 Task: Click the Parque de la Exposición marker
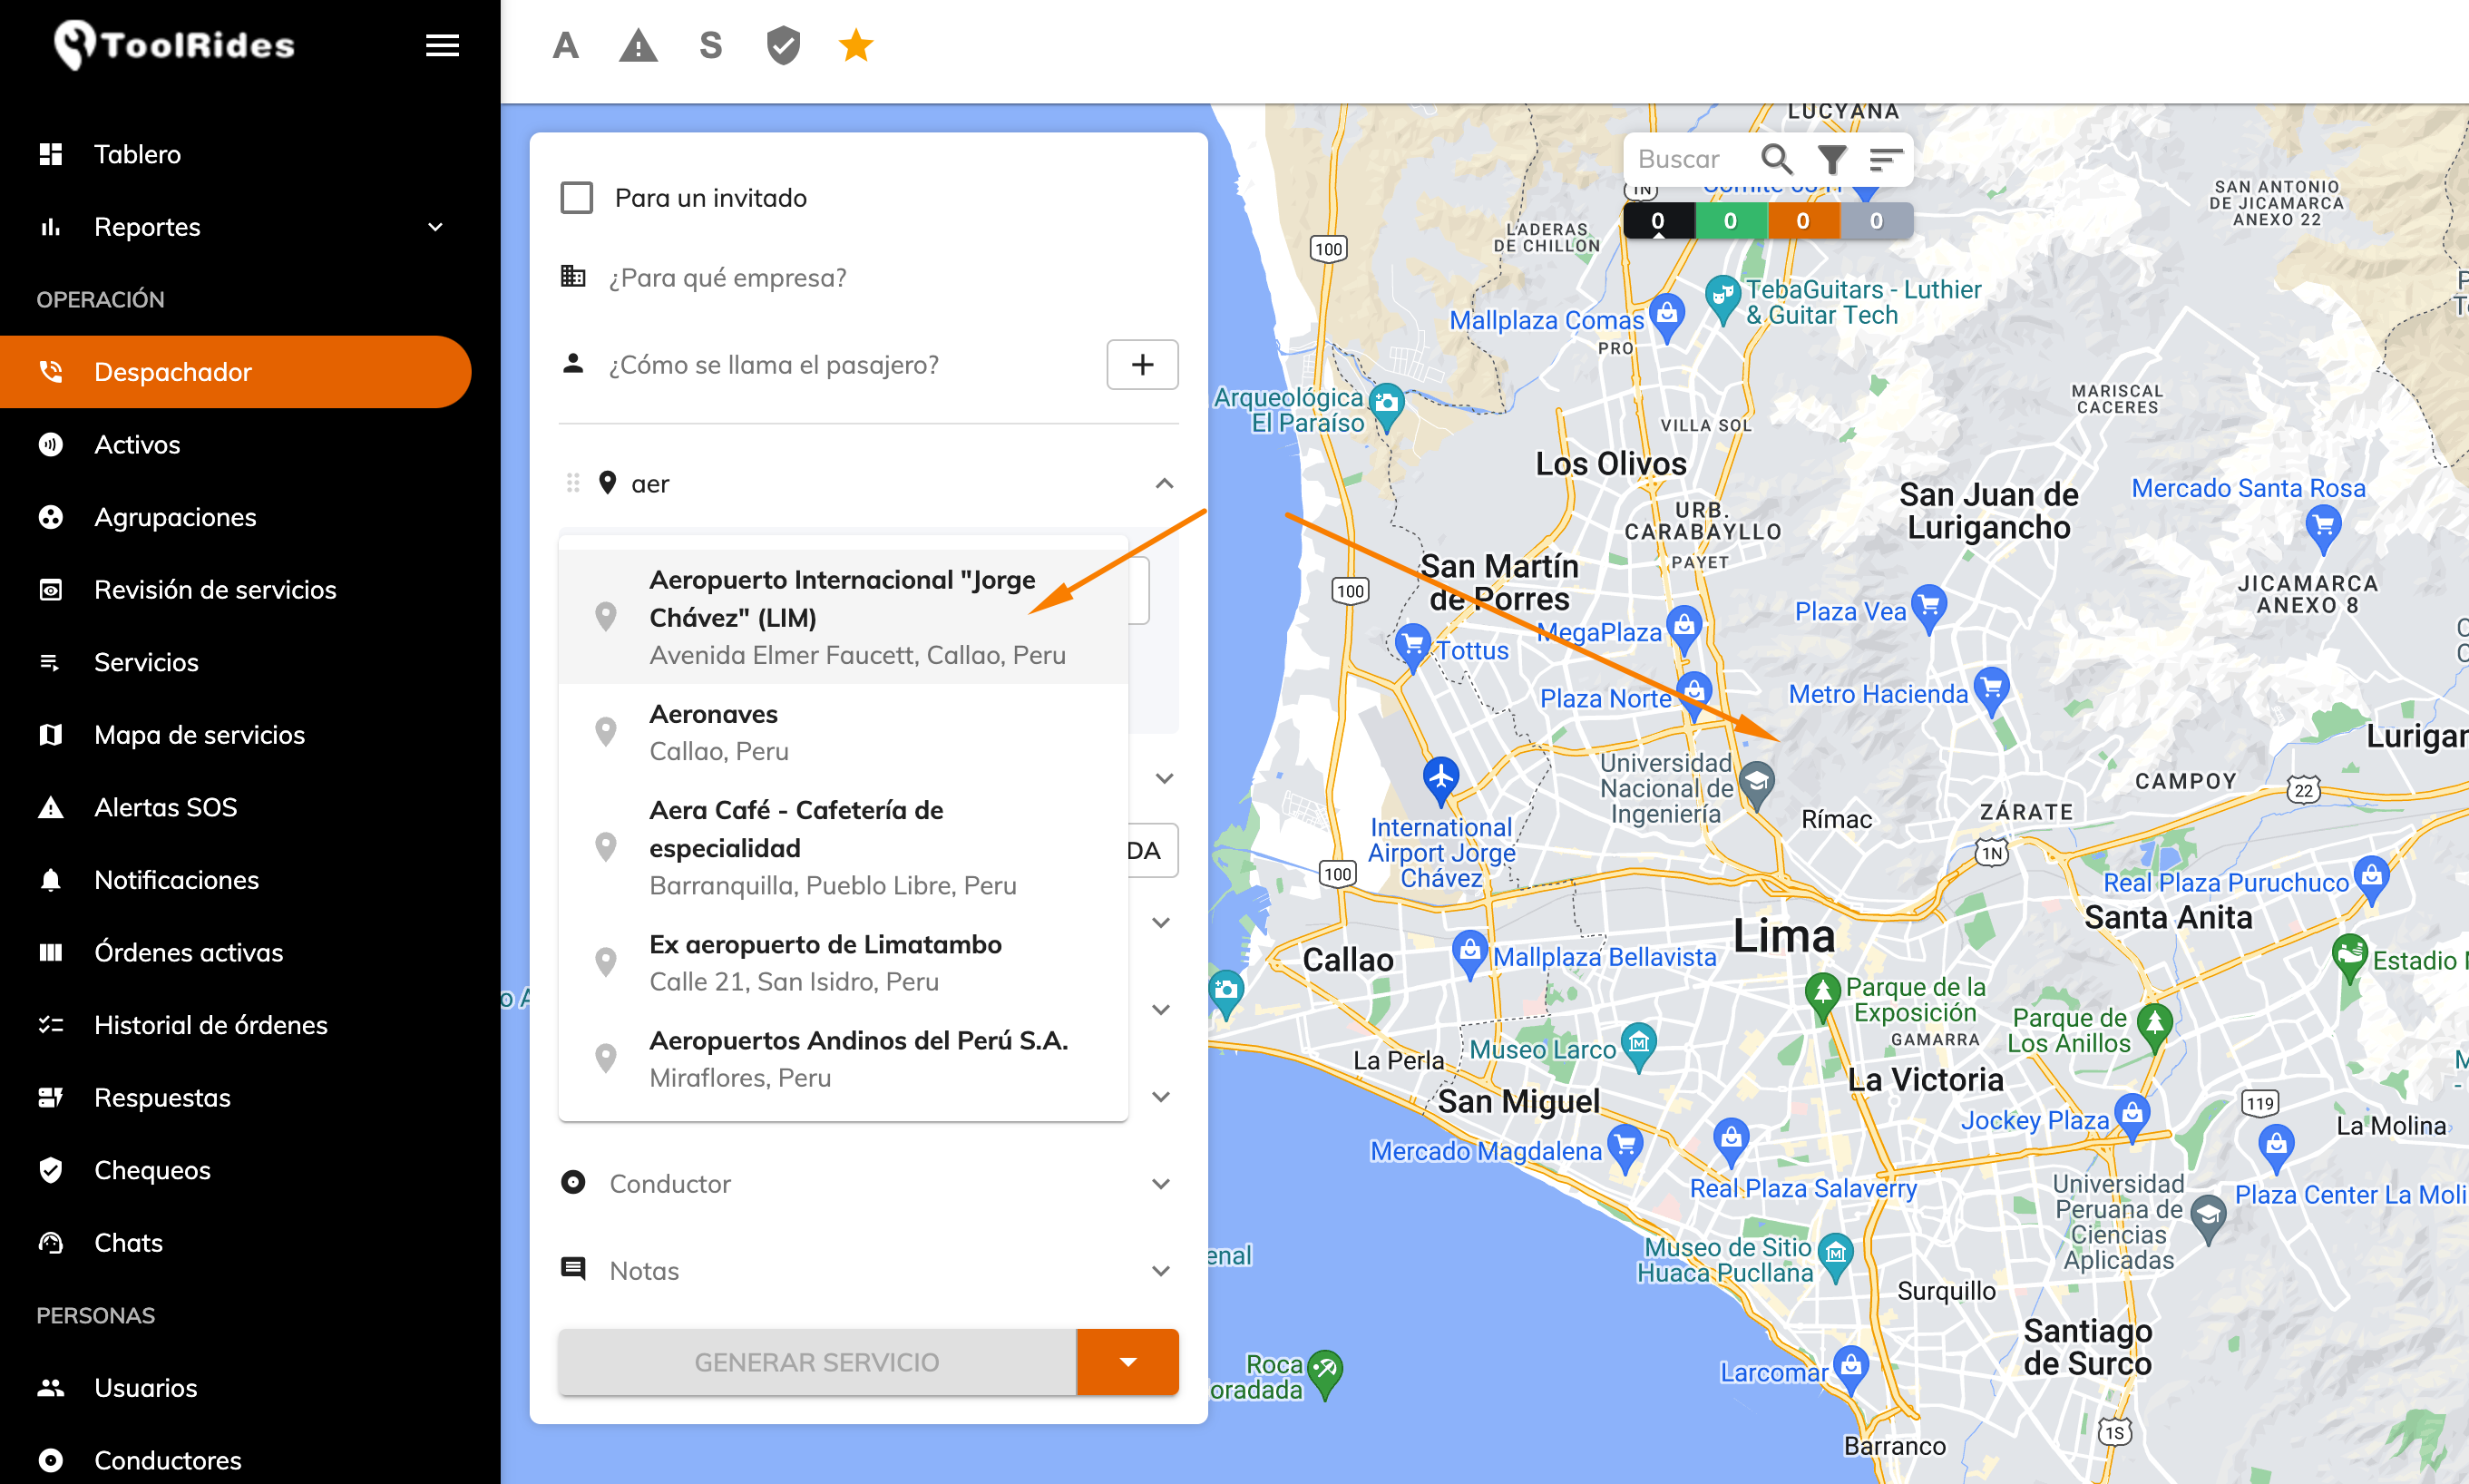(1823, 995)
